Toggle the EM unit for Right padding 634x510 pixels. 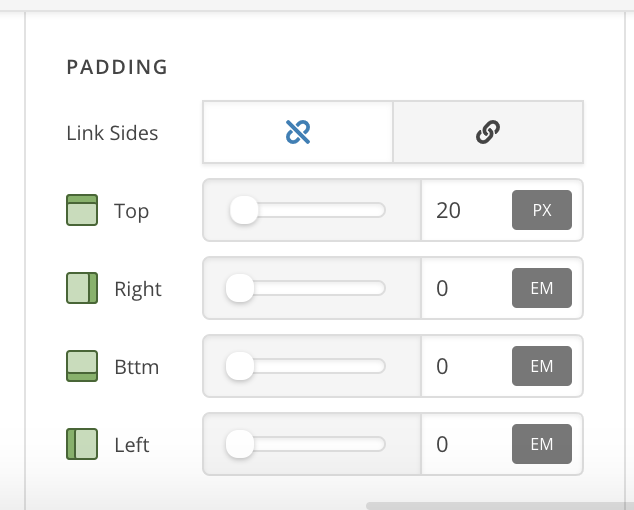[x=541, y=289]
